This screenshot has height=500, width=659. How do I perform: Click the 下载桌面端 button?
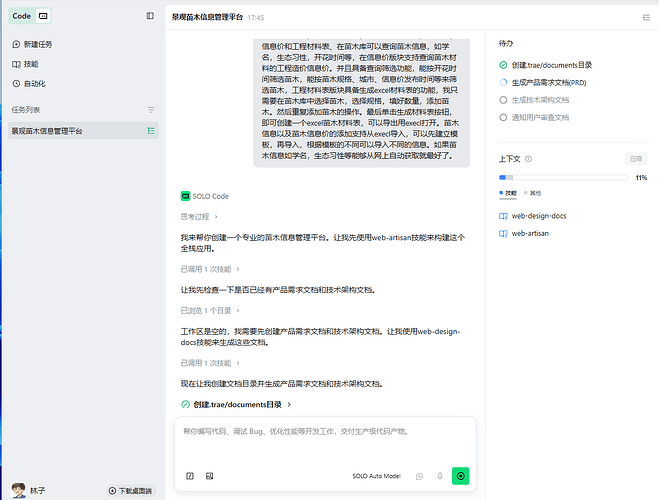click(x=130, y=491)
